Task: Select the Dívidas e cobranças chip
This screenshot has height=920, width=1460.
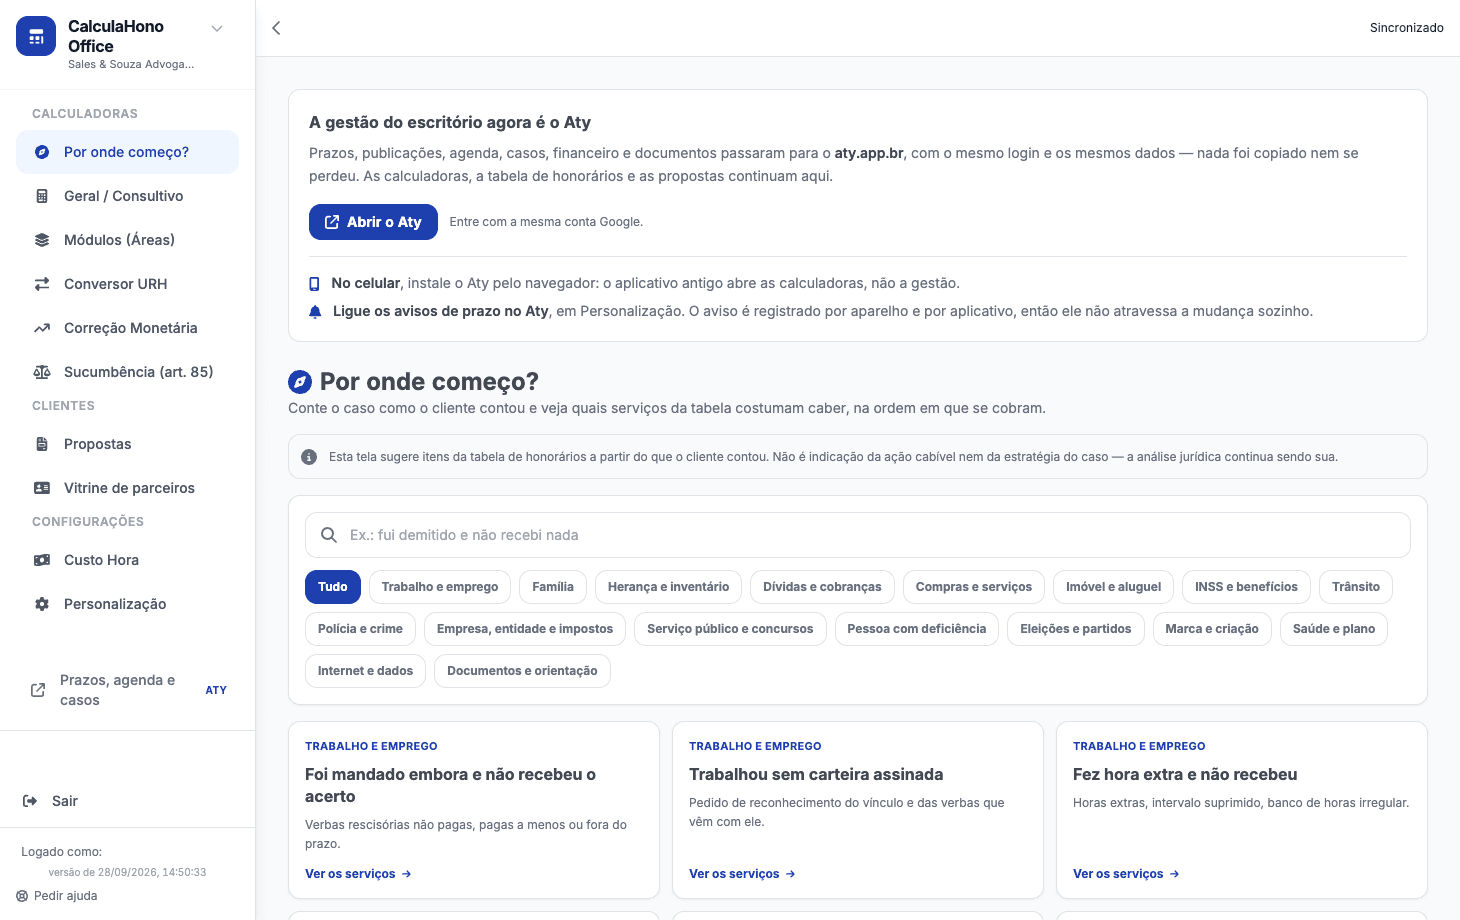Action: click(822, 587)
